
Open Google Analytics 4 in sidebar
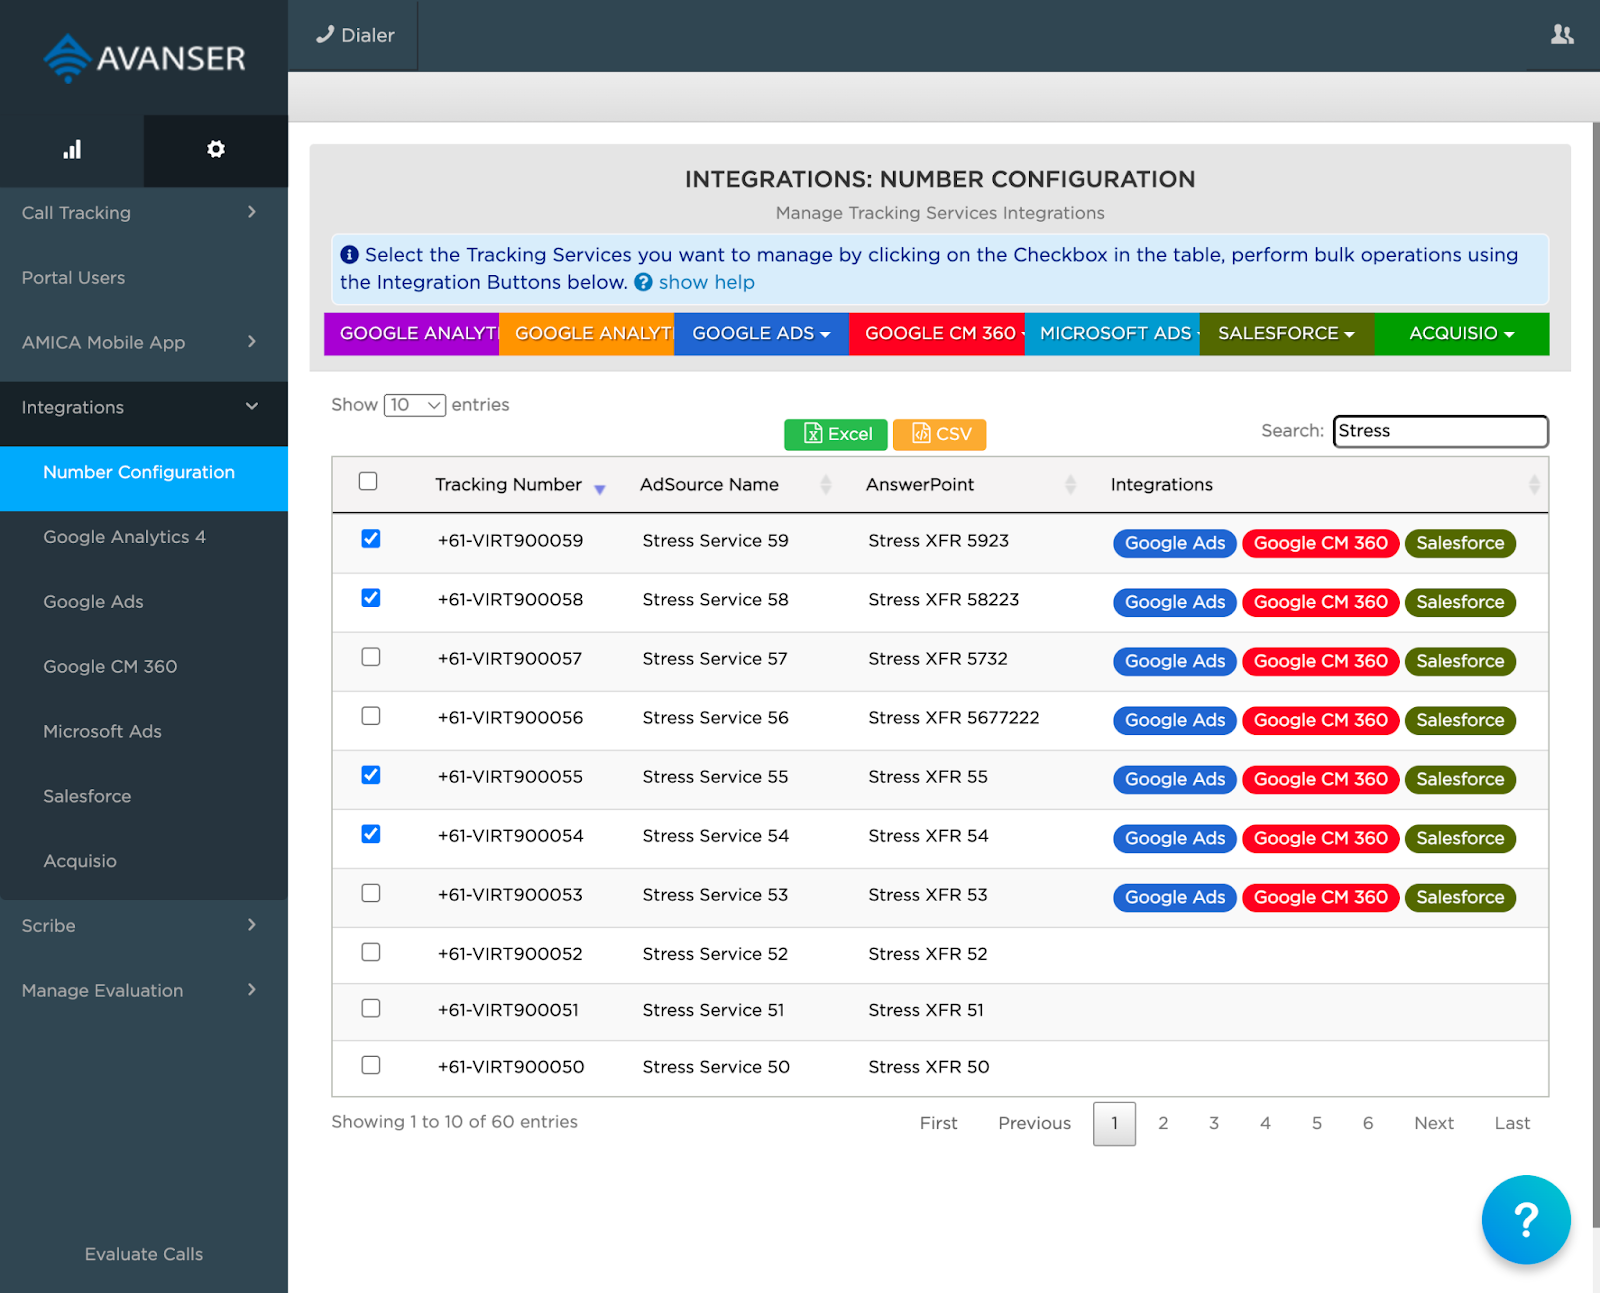[x=124, y=537]
